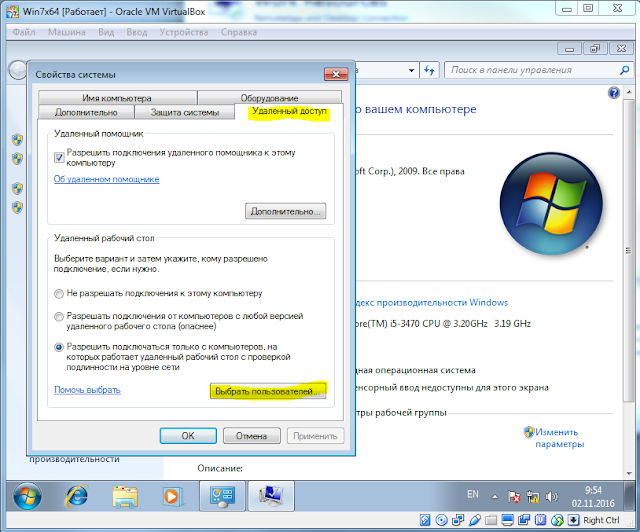
Task: Toggle Разрешить подключения удаленного помощника checkbox
Action: tap(59, 157)
